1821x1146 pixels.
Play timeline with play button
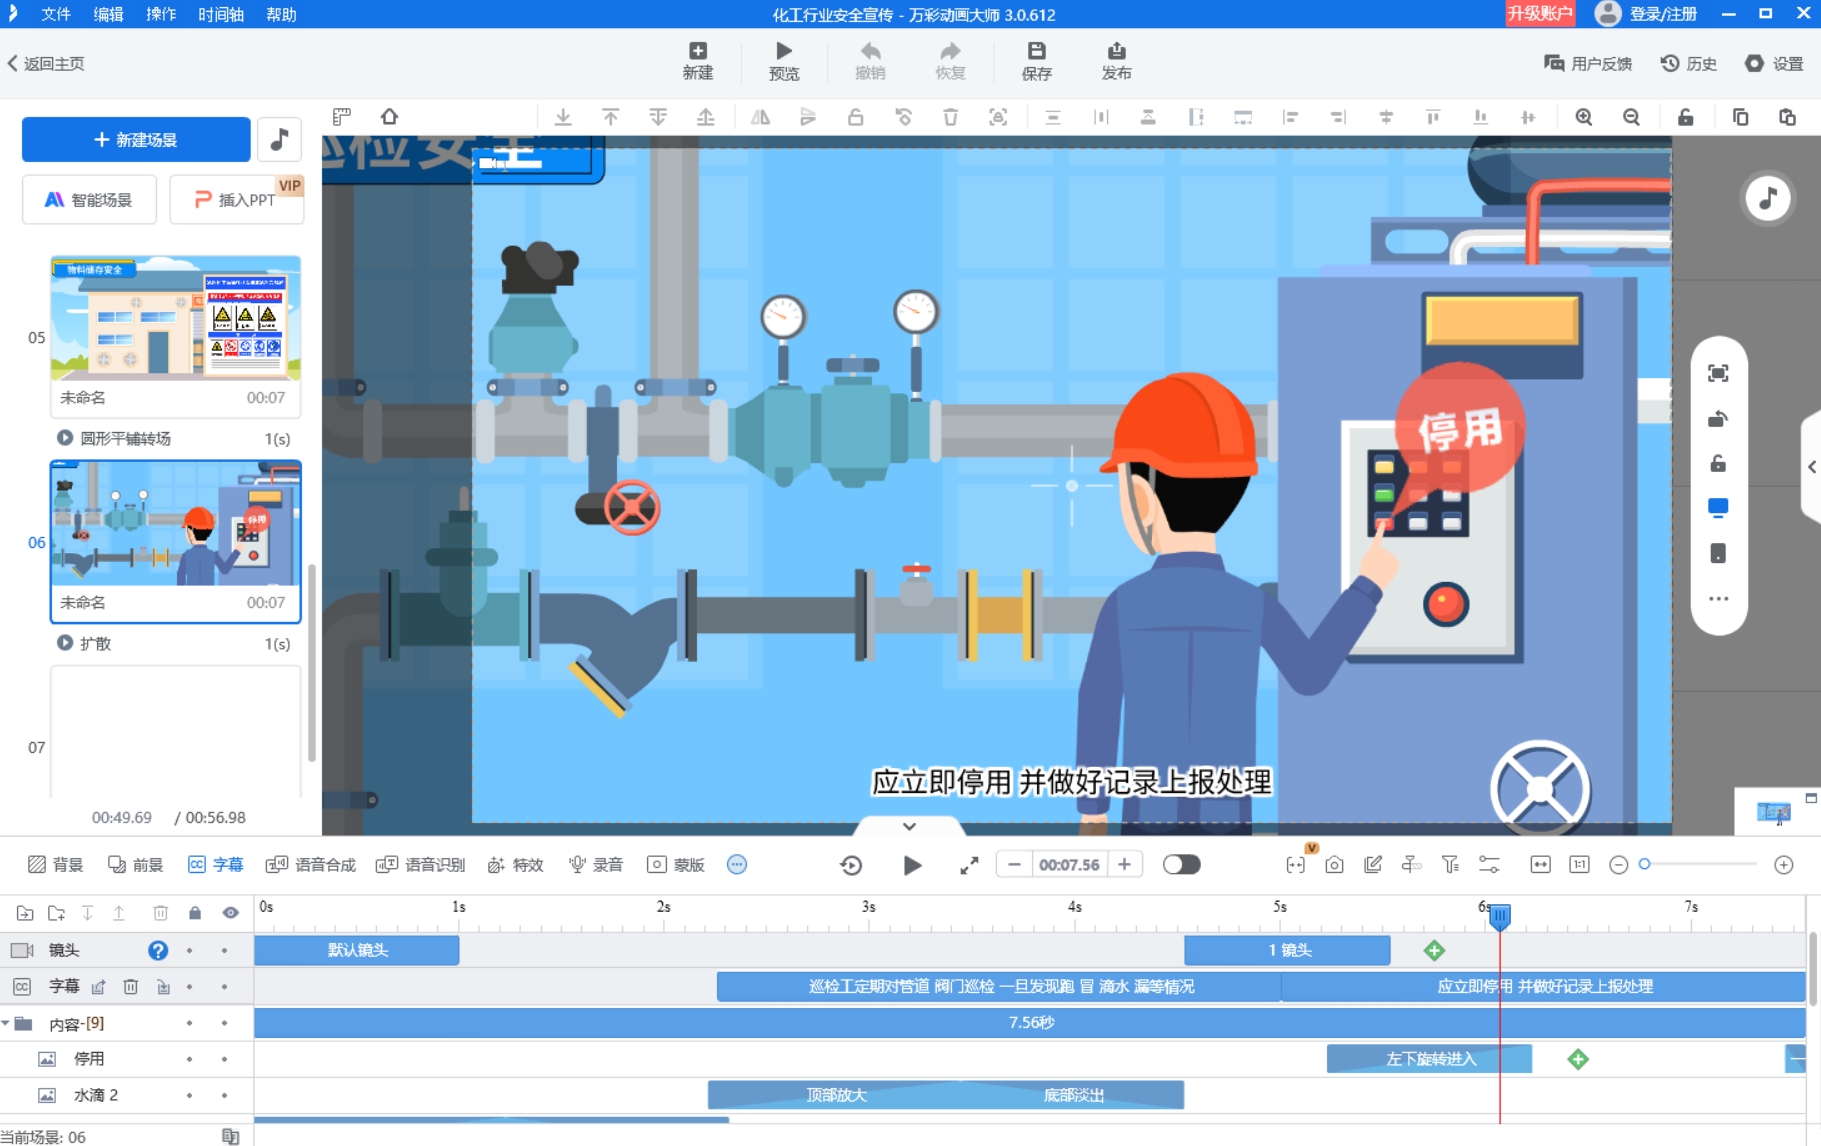point(911,865)
